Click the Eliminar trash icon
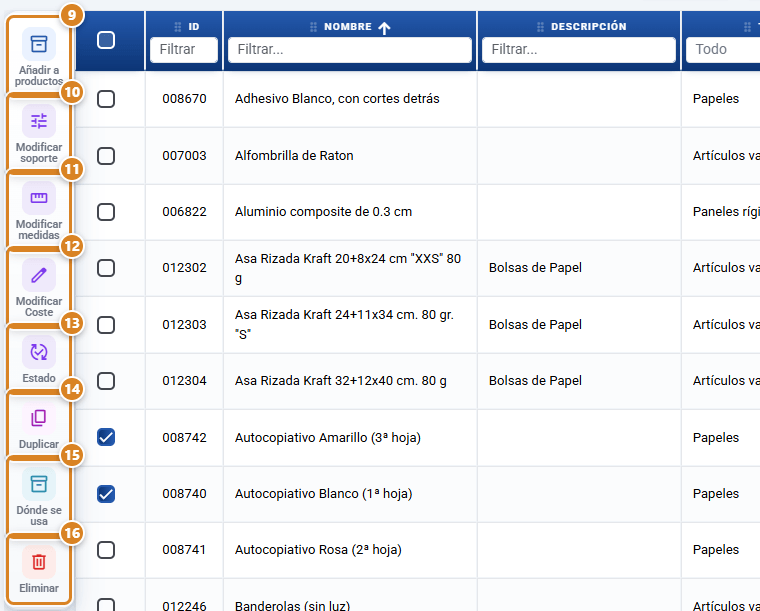The width and height of the screenshot is (760, 611). coord(39,562)
